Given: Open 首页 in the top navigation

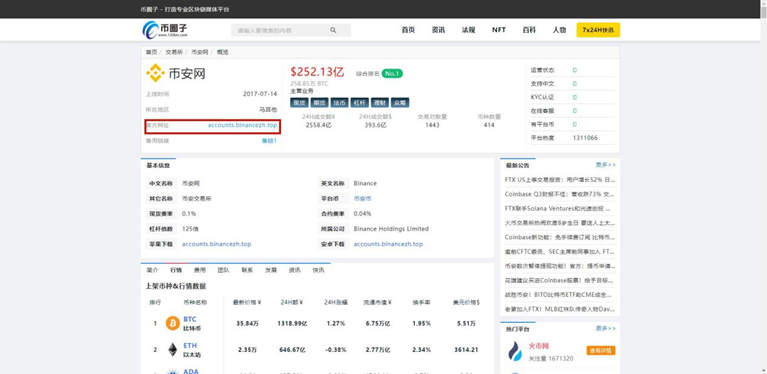Looking at the screenshot, I should 408,30.
